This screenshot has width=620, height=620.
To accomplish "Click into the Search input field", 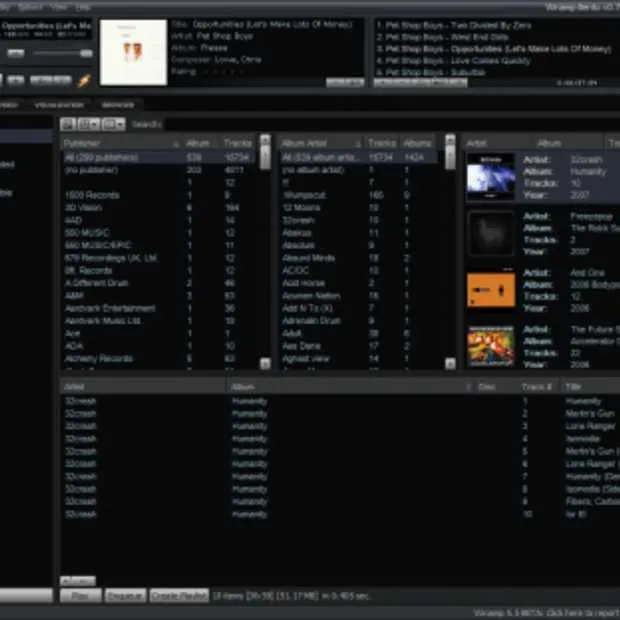I will coord(391,124).
